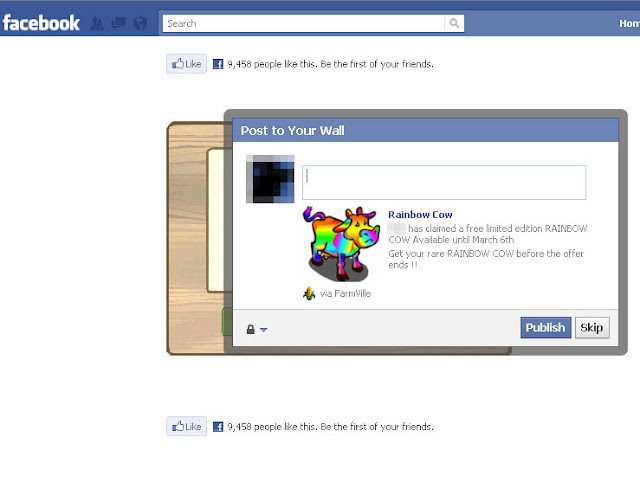Open the notifications globe icon
The image size is (640, 489).
[140, 23]
